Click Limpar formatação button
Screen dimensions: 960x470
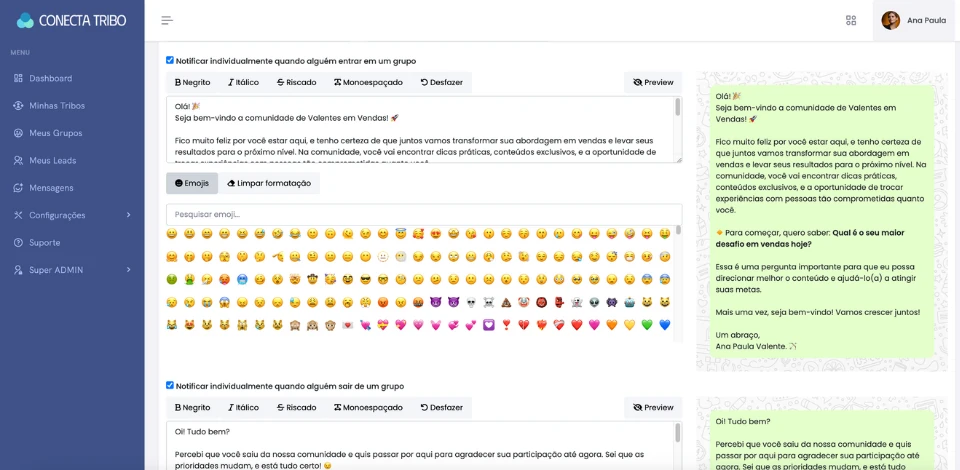click(x=269, y=183)
